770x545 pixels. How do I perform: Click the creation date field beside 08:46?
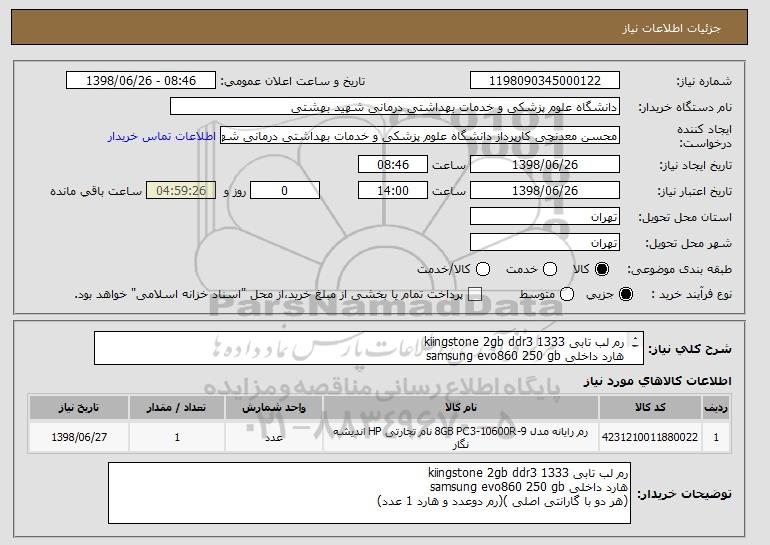(x=545, y=164)
